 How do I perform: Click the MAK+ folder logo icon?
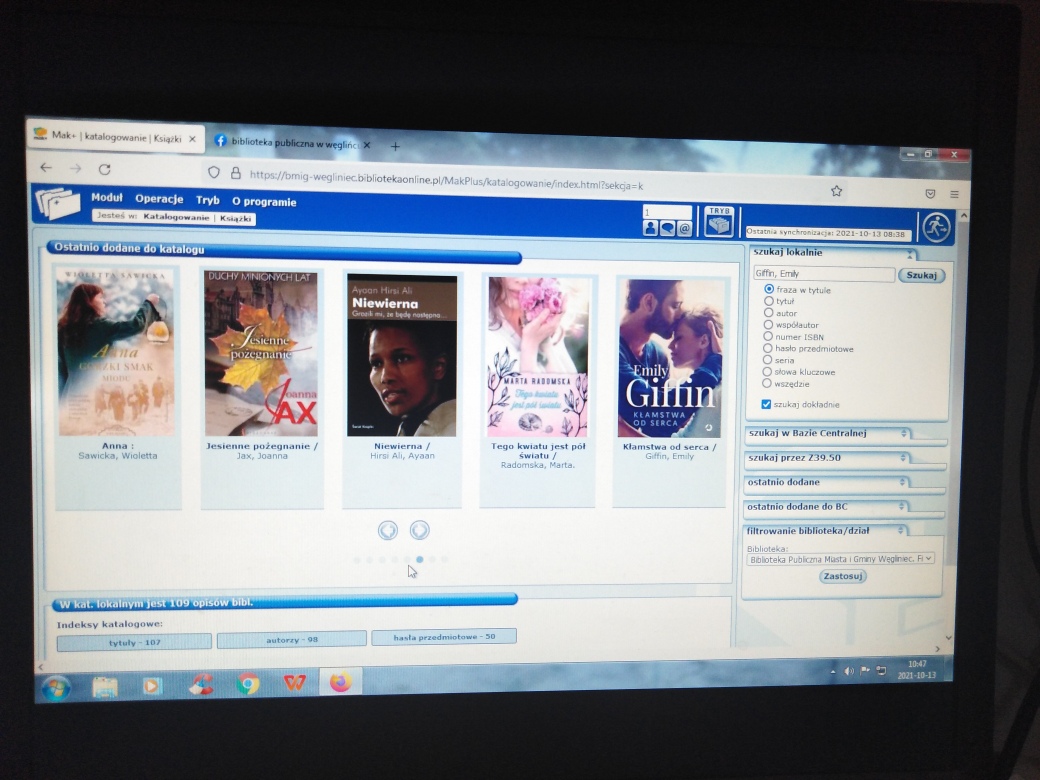coord(58,204)
